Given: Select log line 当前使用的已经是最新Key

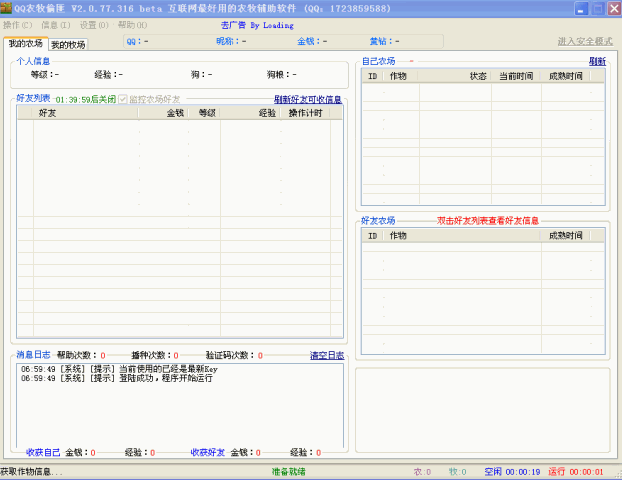Looking at the screenshot, I should [x=119, y=369].
